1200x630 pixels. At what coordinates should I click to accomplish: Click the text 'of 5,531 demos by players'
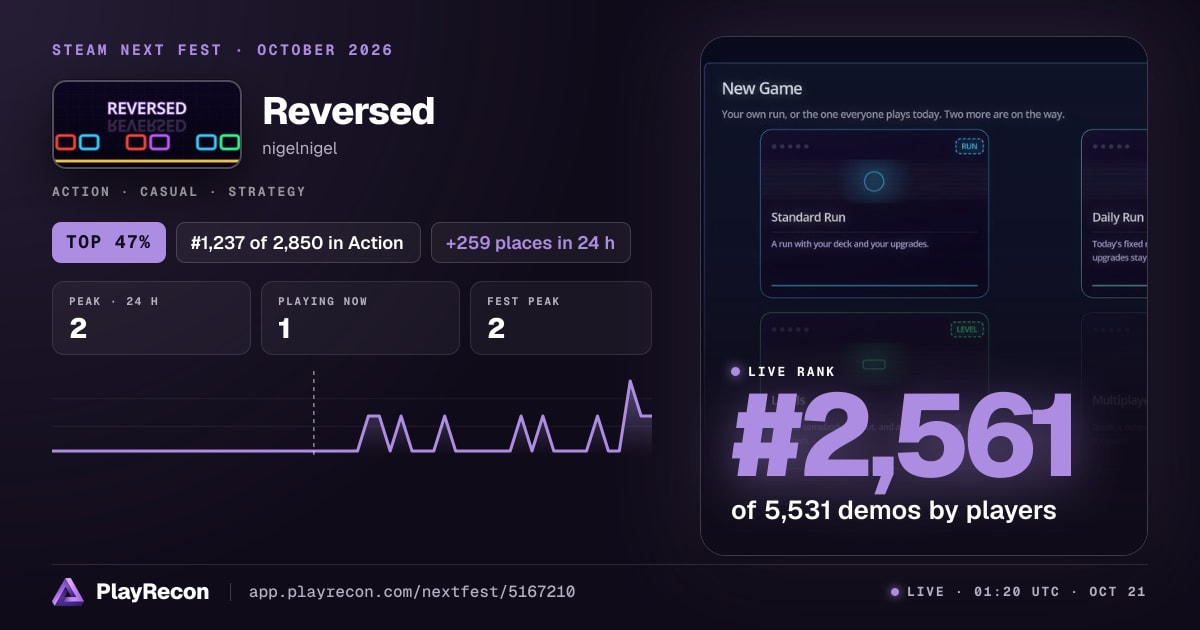(894, 510)
